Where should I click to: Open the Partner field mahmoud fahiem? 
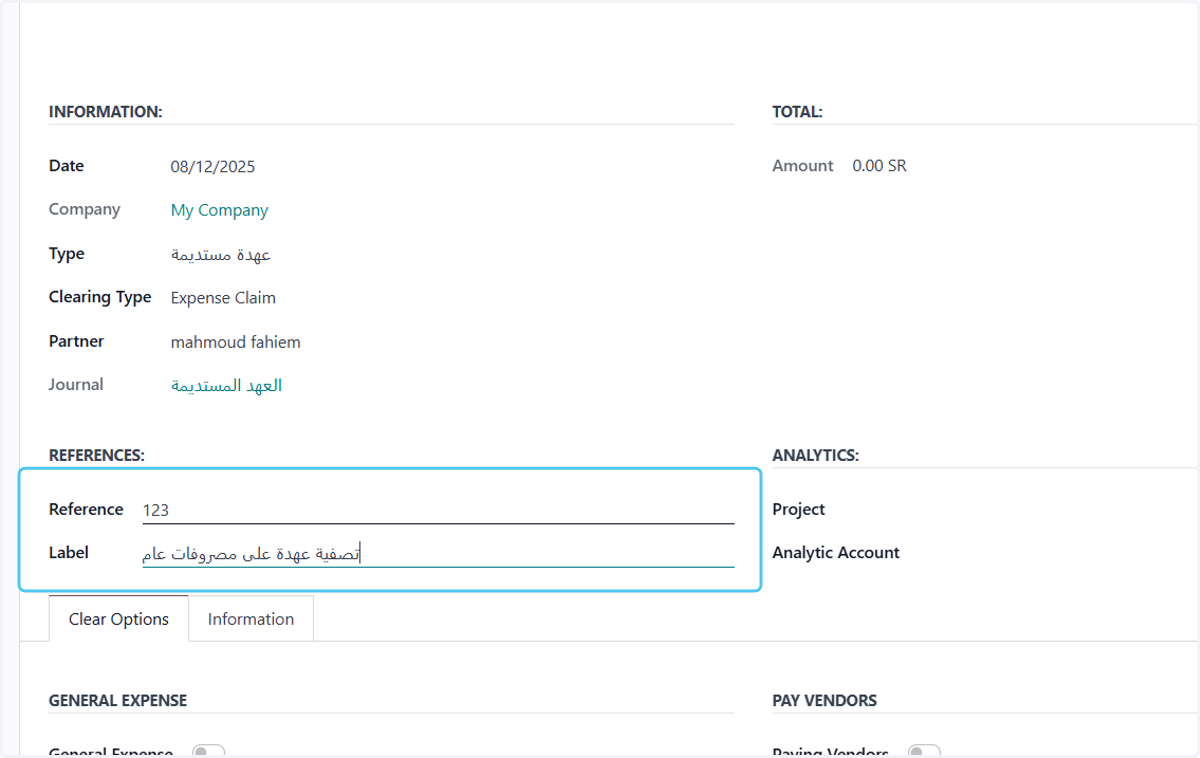(x=236, y=342)
